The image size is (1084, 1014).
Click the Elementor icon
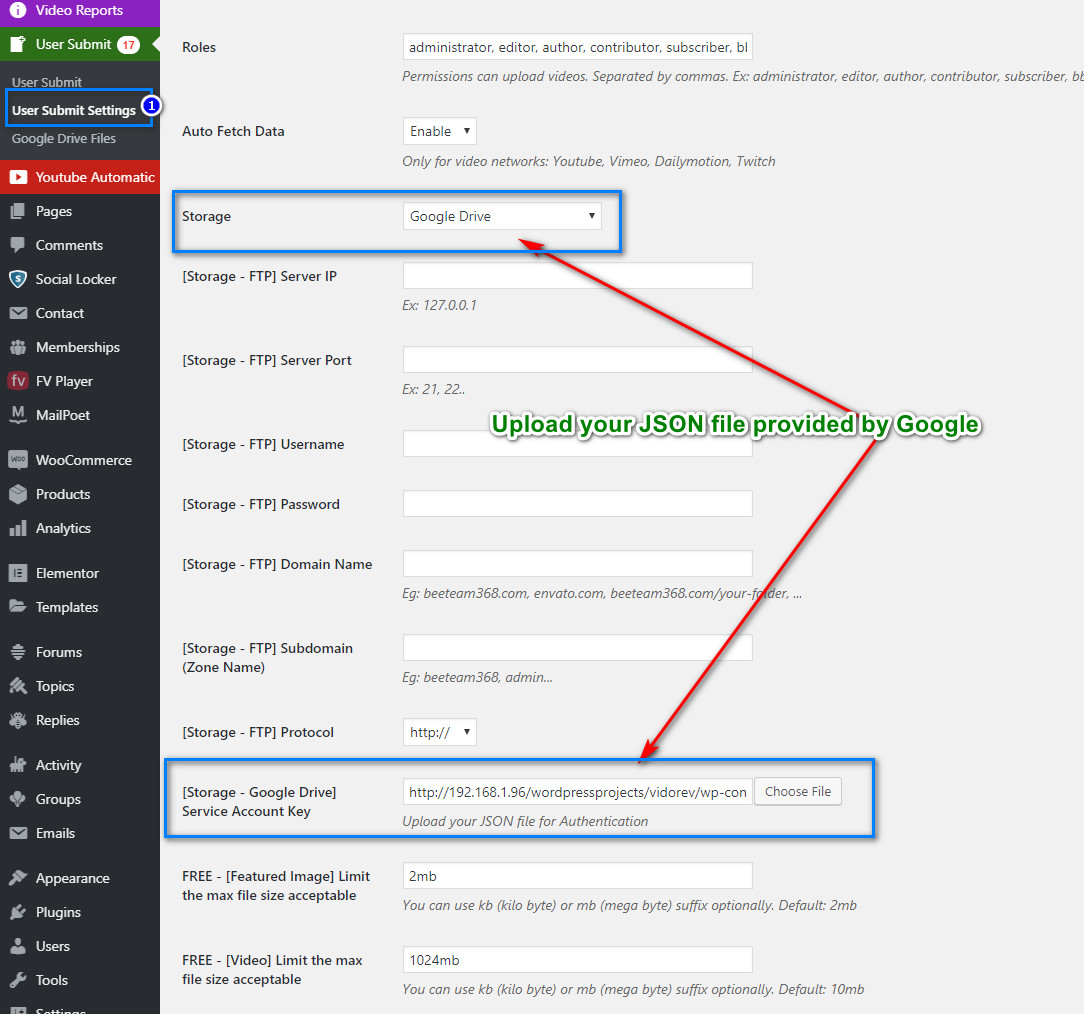coord(17,573)
